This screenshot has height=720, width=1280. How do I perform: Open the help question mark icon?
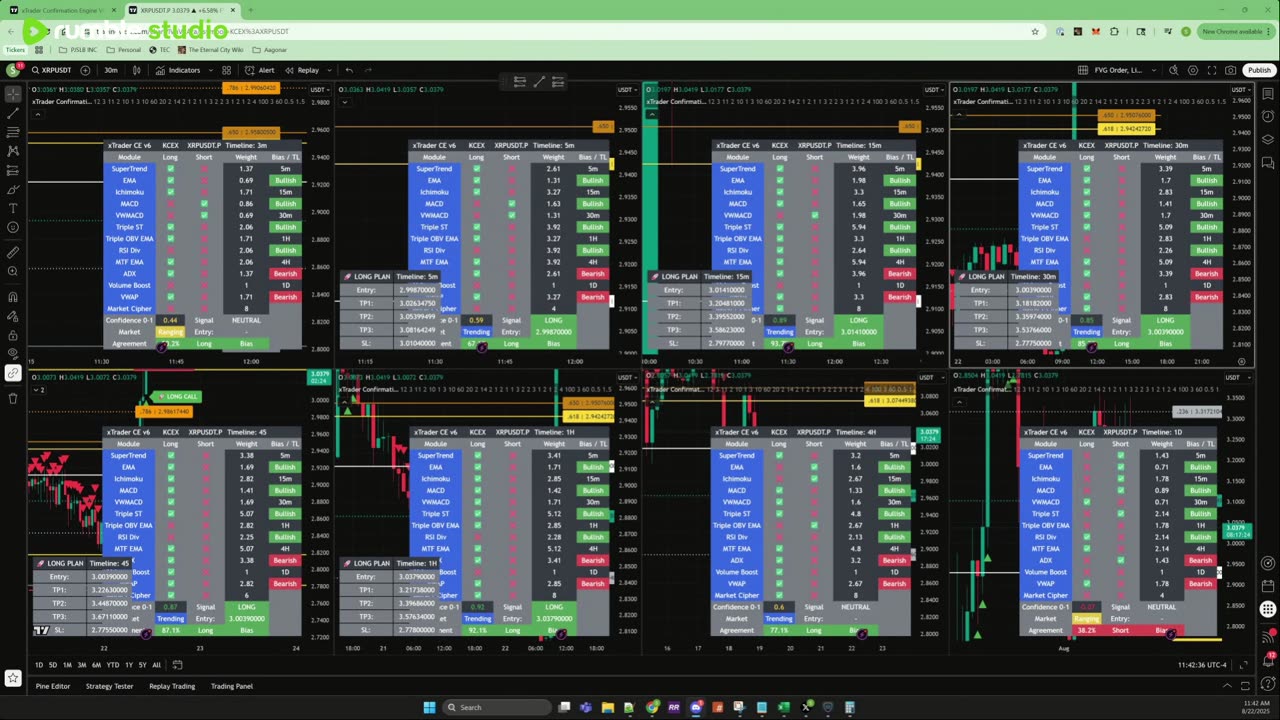(x=1268, y=685)
